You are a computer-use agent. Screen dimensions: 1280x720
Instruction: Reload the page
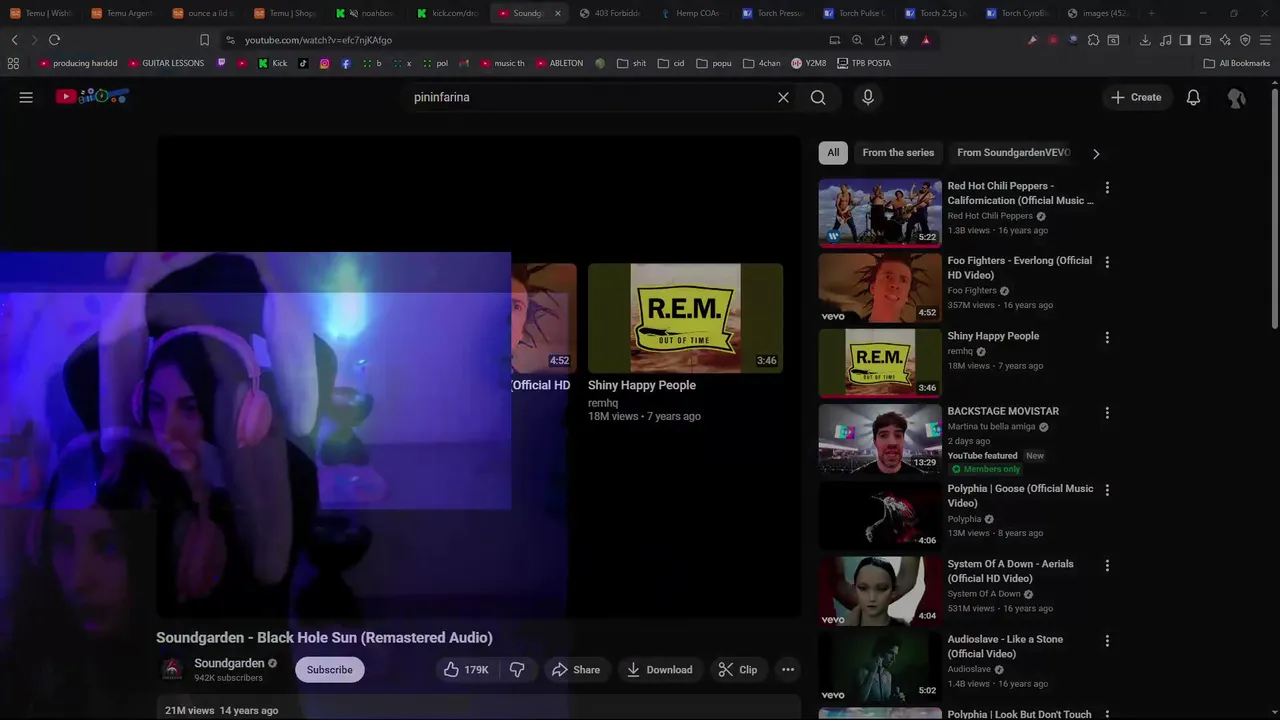click(54, 40)
